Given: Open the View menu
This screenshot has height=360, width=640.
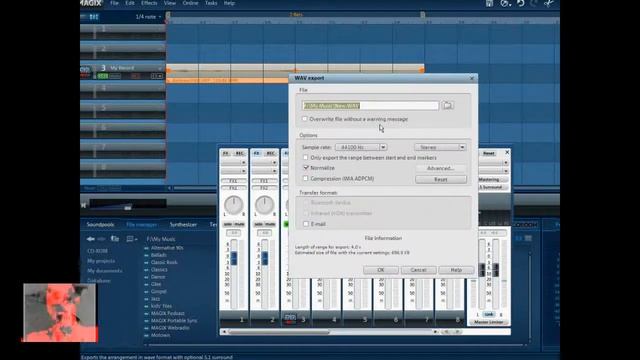Looking at the screenshot, I should tap(170, 3).
